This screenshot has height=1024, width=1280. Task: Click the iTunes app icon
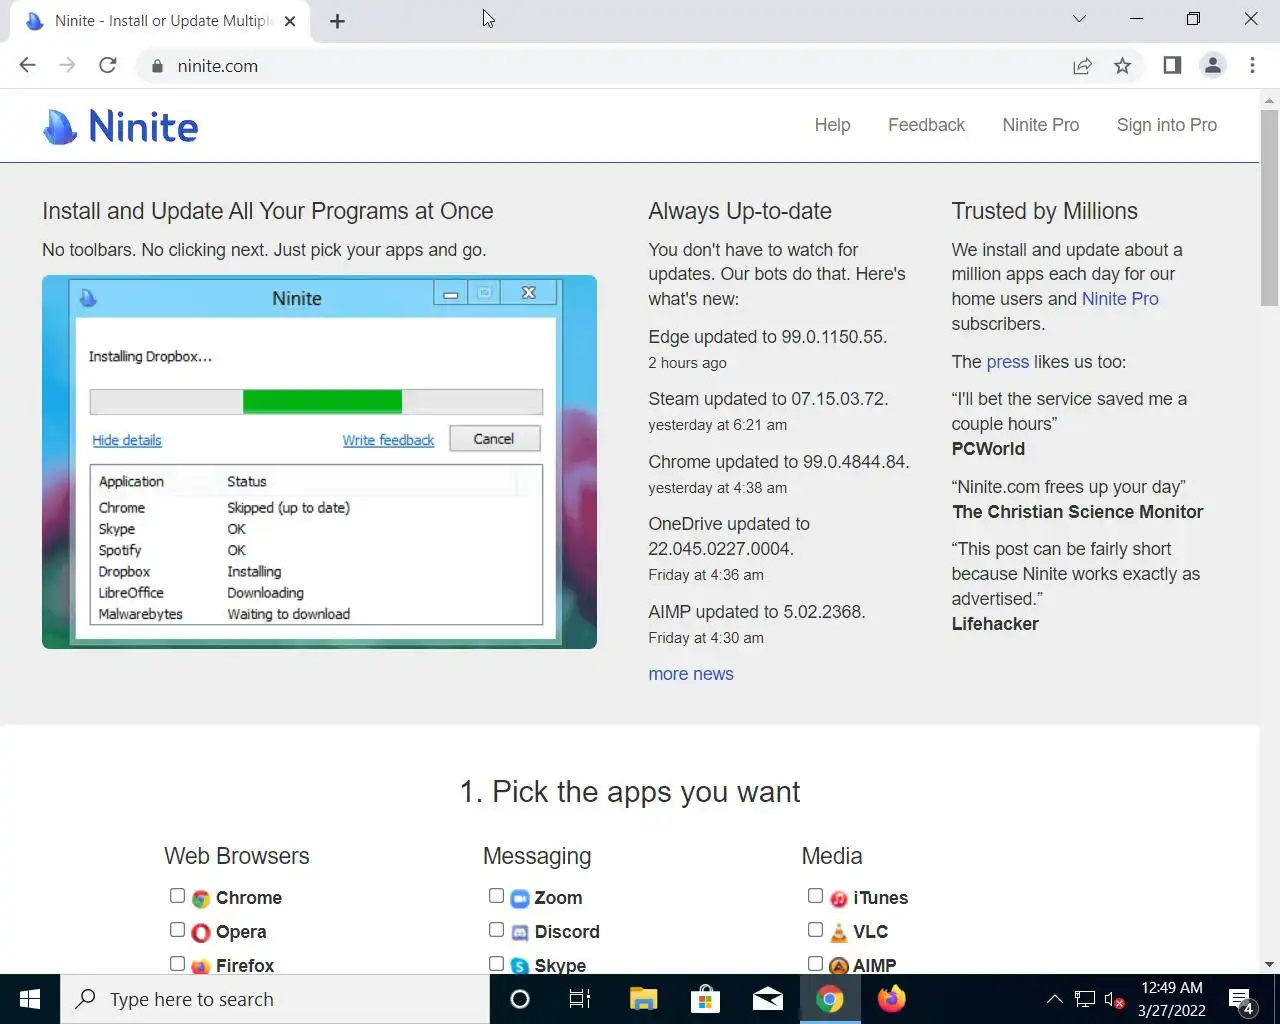point(838,898)
